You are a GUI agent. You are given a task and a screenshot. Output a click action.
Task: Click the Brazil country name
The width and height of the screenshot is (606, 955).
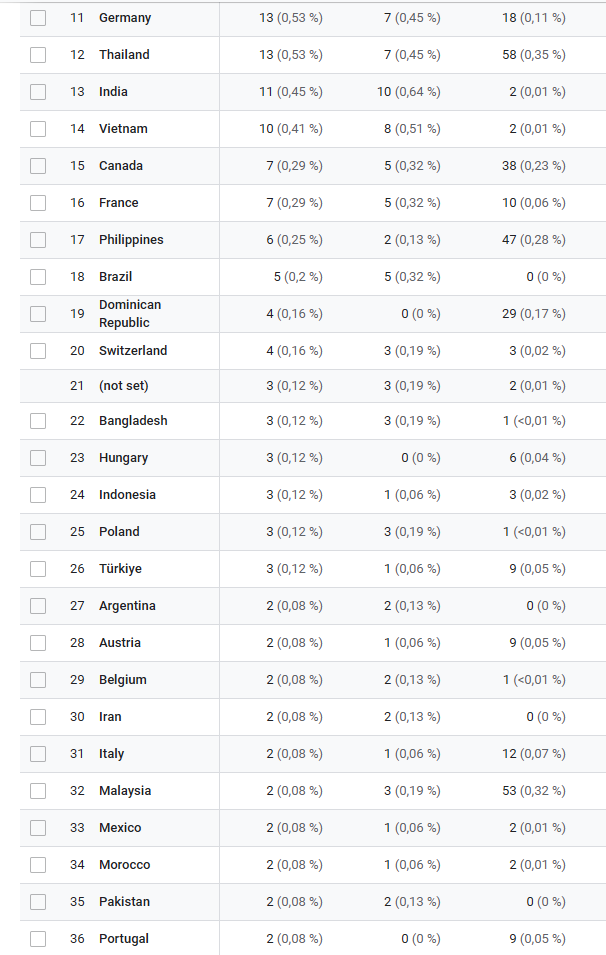point(115,277)
